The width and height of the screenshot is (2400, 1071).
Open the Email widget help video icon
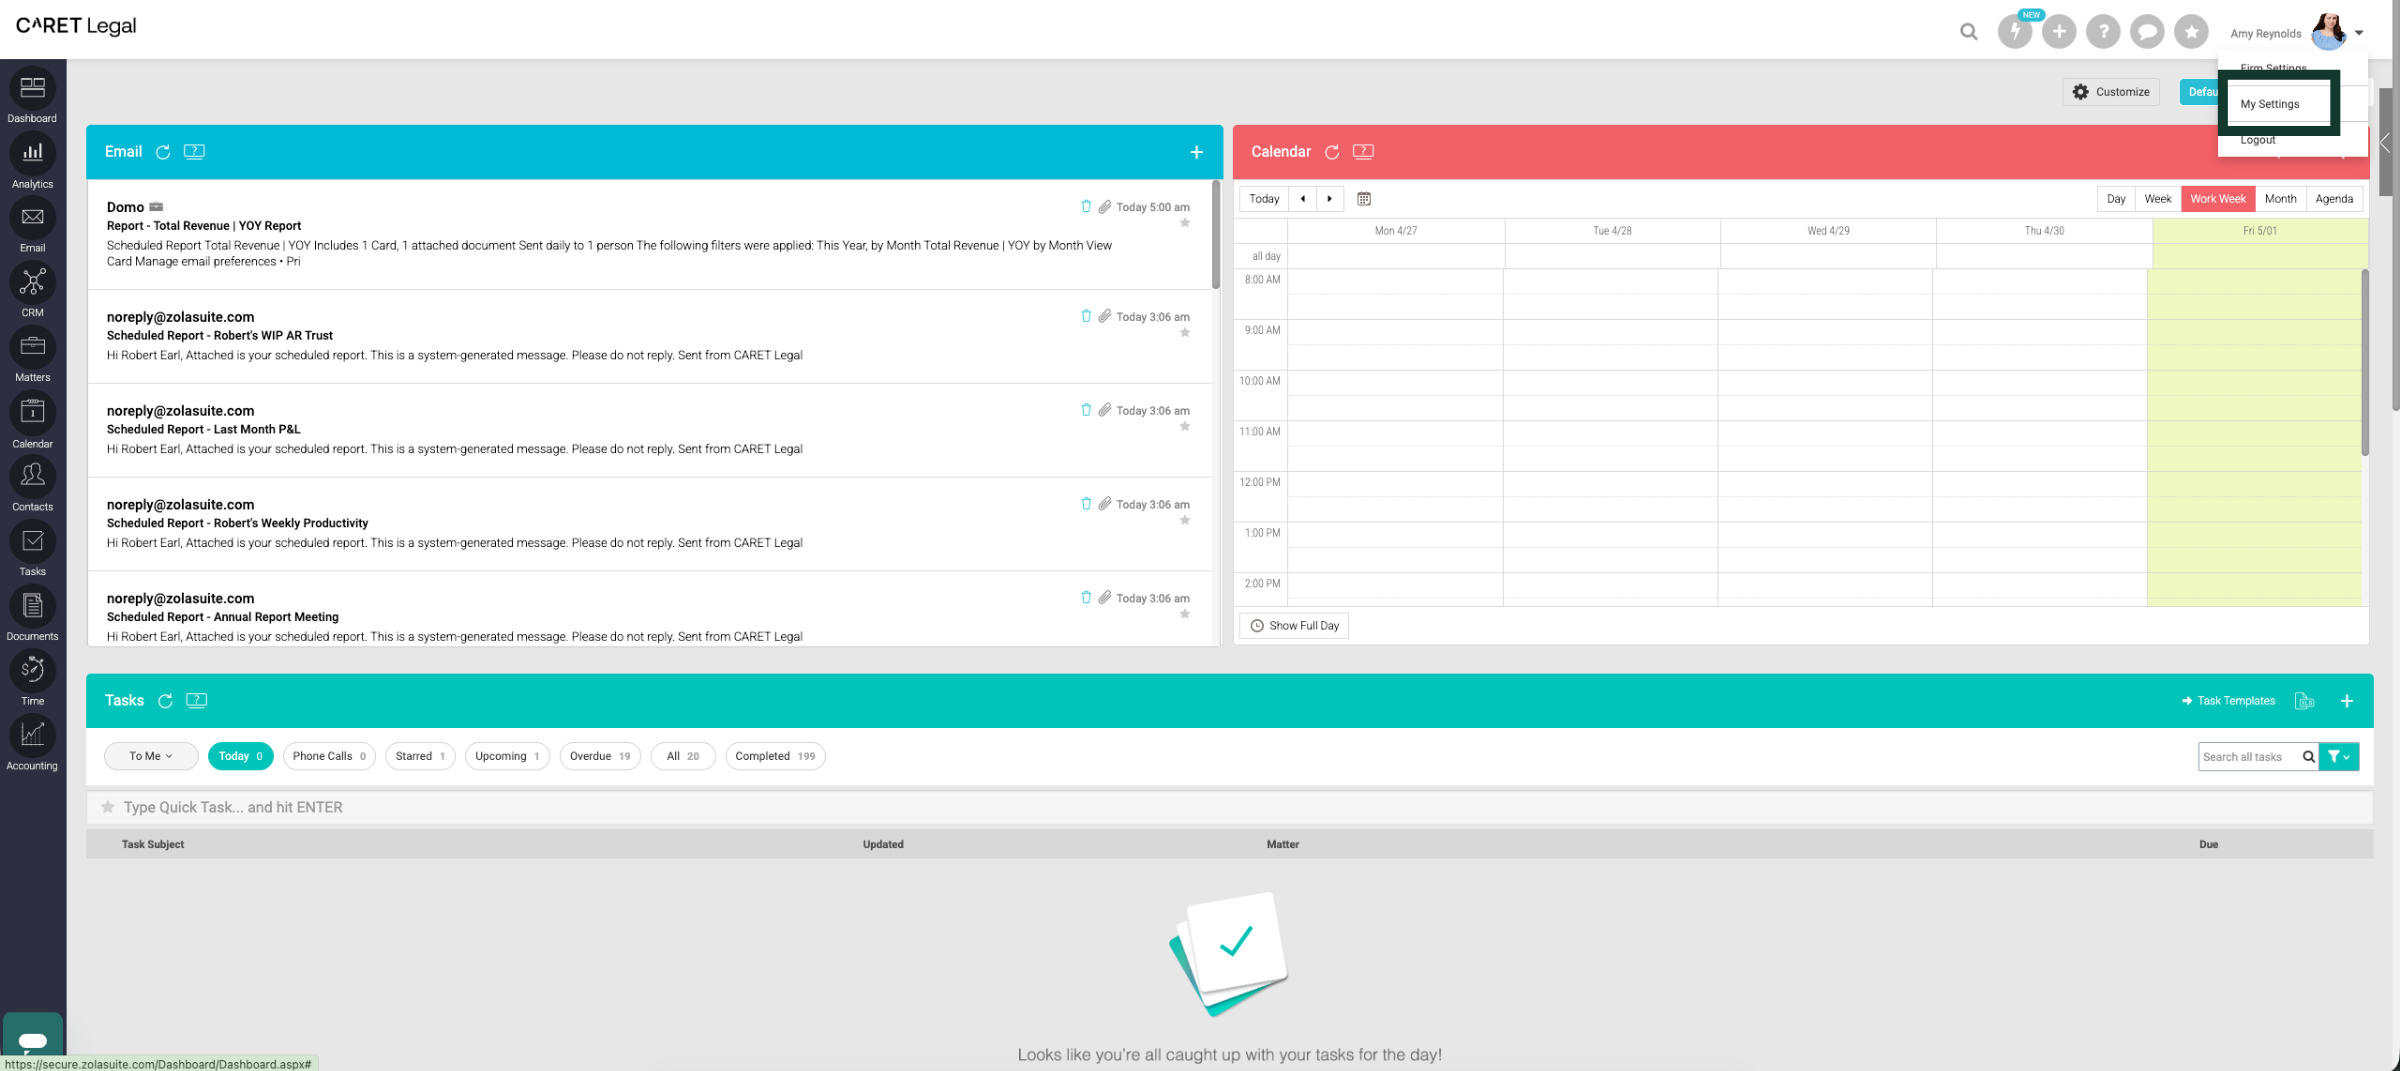tap(194, 152)
